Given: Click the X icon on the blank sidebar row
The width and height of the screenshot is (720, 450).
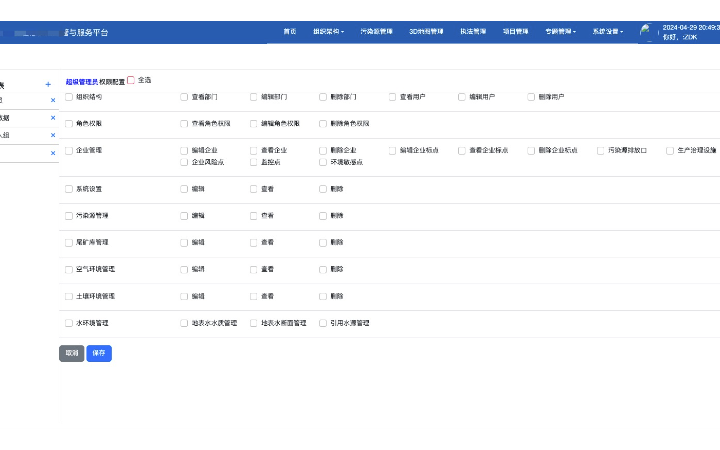Looking at the screenshot, I should [53, 153].
